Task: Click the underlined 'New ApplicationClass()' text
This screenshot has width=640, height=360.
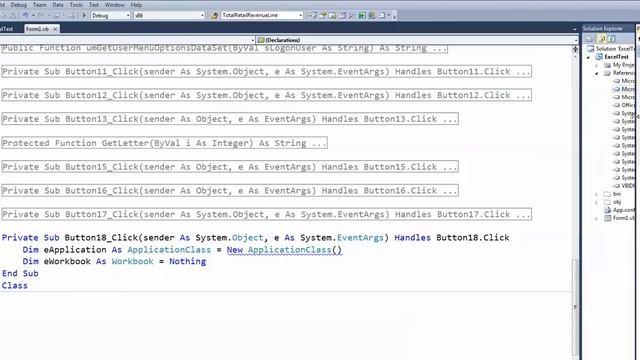Action: [x=284, y=249]
